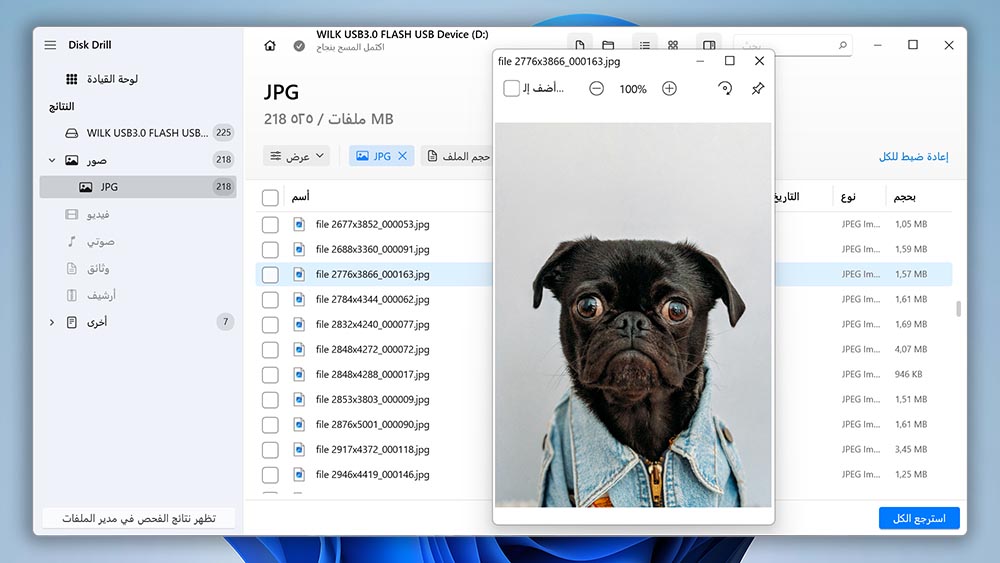The height and width of the screenshot is (563, 1000).
Task: Zoom out the preview with minus icon
Action: click(596, 89)
